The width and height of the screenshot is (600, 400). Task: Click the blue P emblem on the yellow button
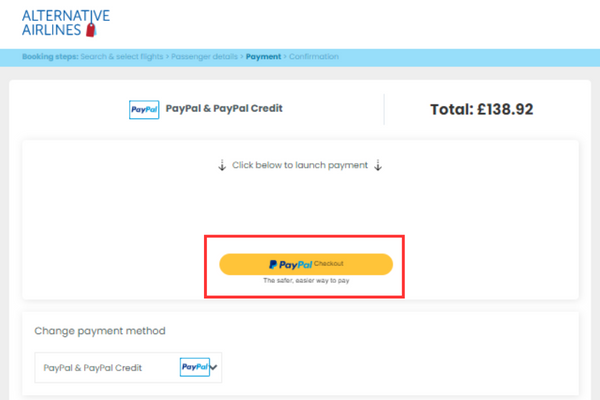click(273, 264)
